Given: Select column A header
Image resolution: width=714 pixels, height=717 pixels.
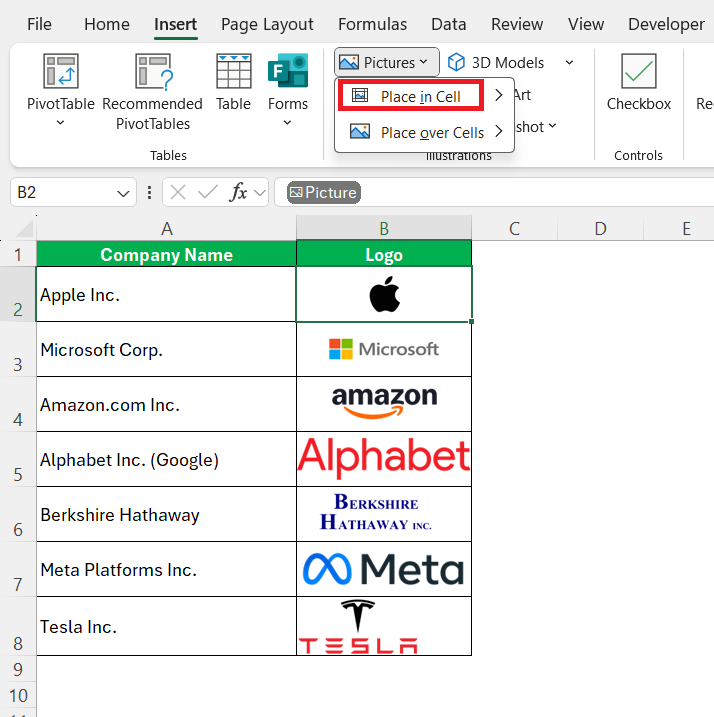Looking at the screenshot, I should point(166,228).
